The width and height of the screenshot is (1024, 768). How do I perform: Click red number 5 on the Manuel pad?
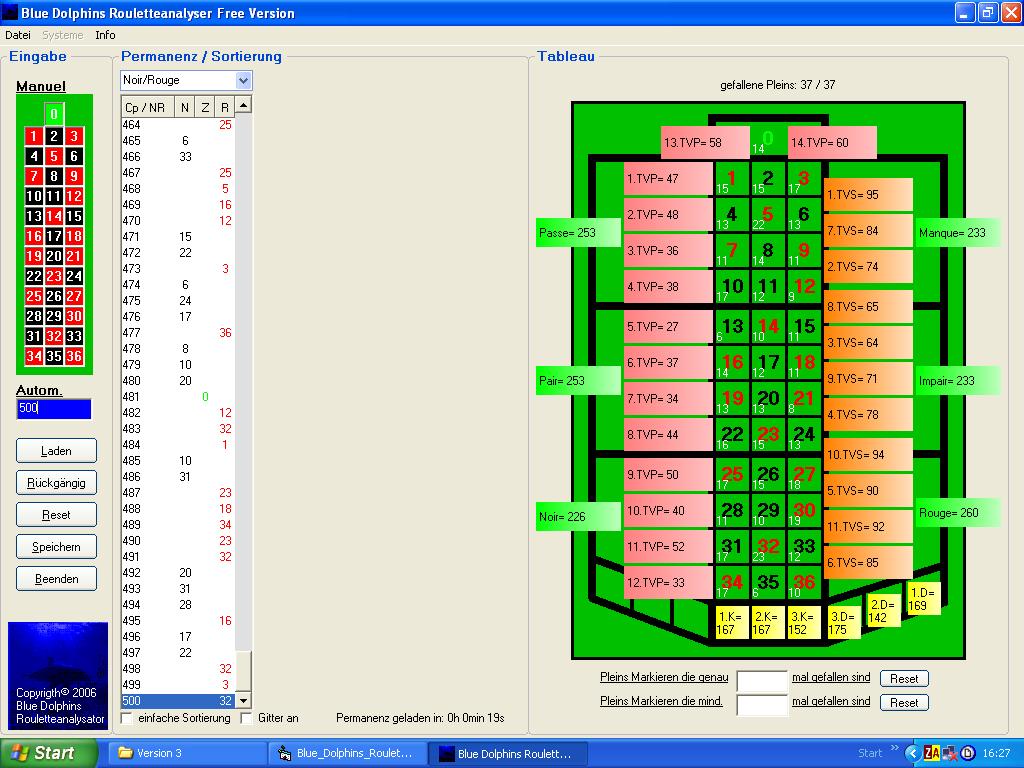[54, 156]
